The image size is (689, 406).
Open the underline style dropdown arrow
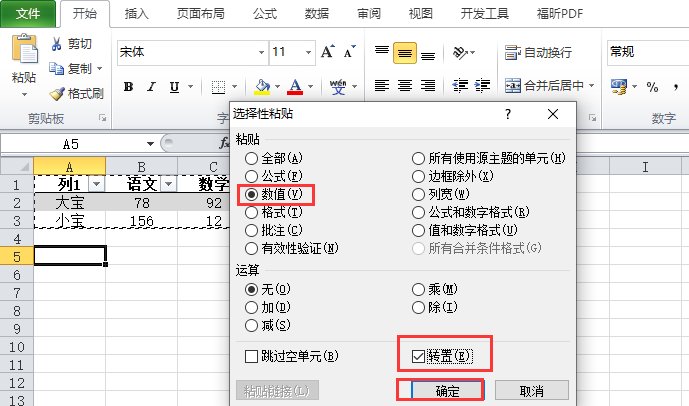pos(190,87)
